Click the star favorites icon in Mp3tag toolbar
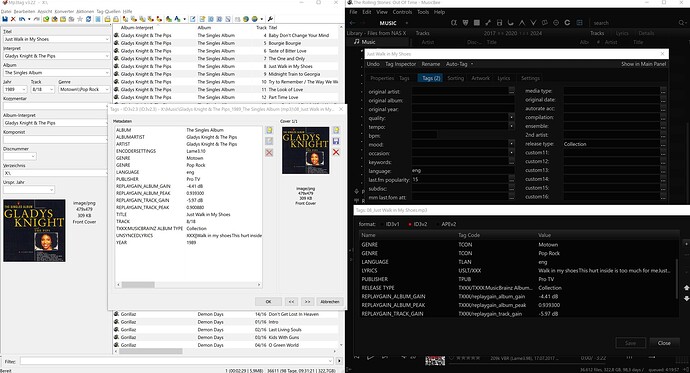690x373 pixels. pyautogui.click(x=80, y=19)
